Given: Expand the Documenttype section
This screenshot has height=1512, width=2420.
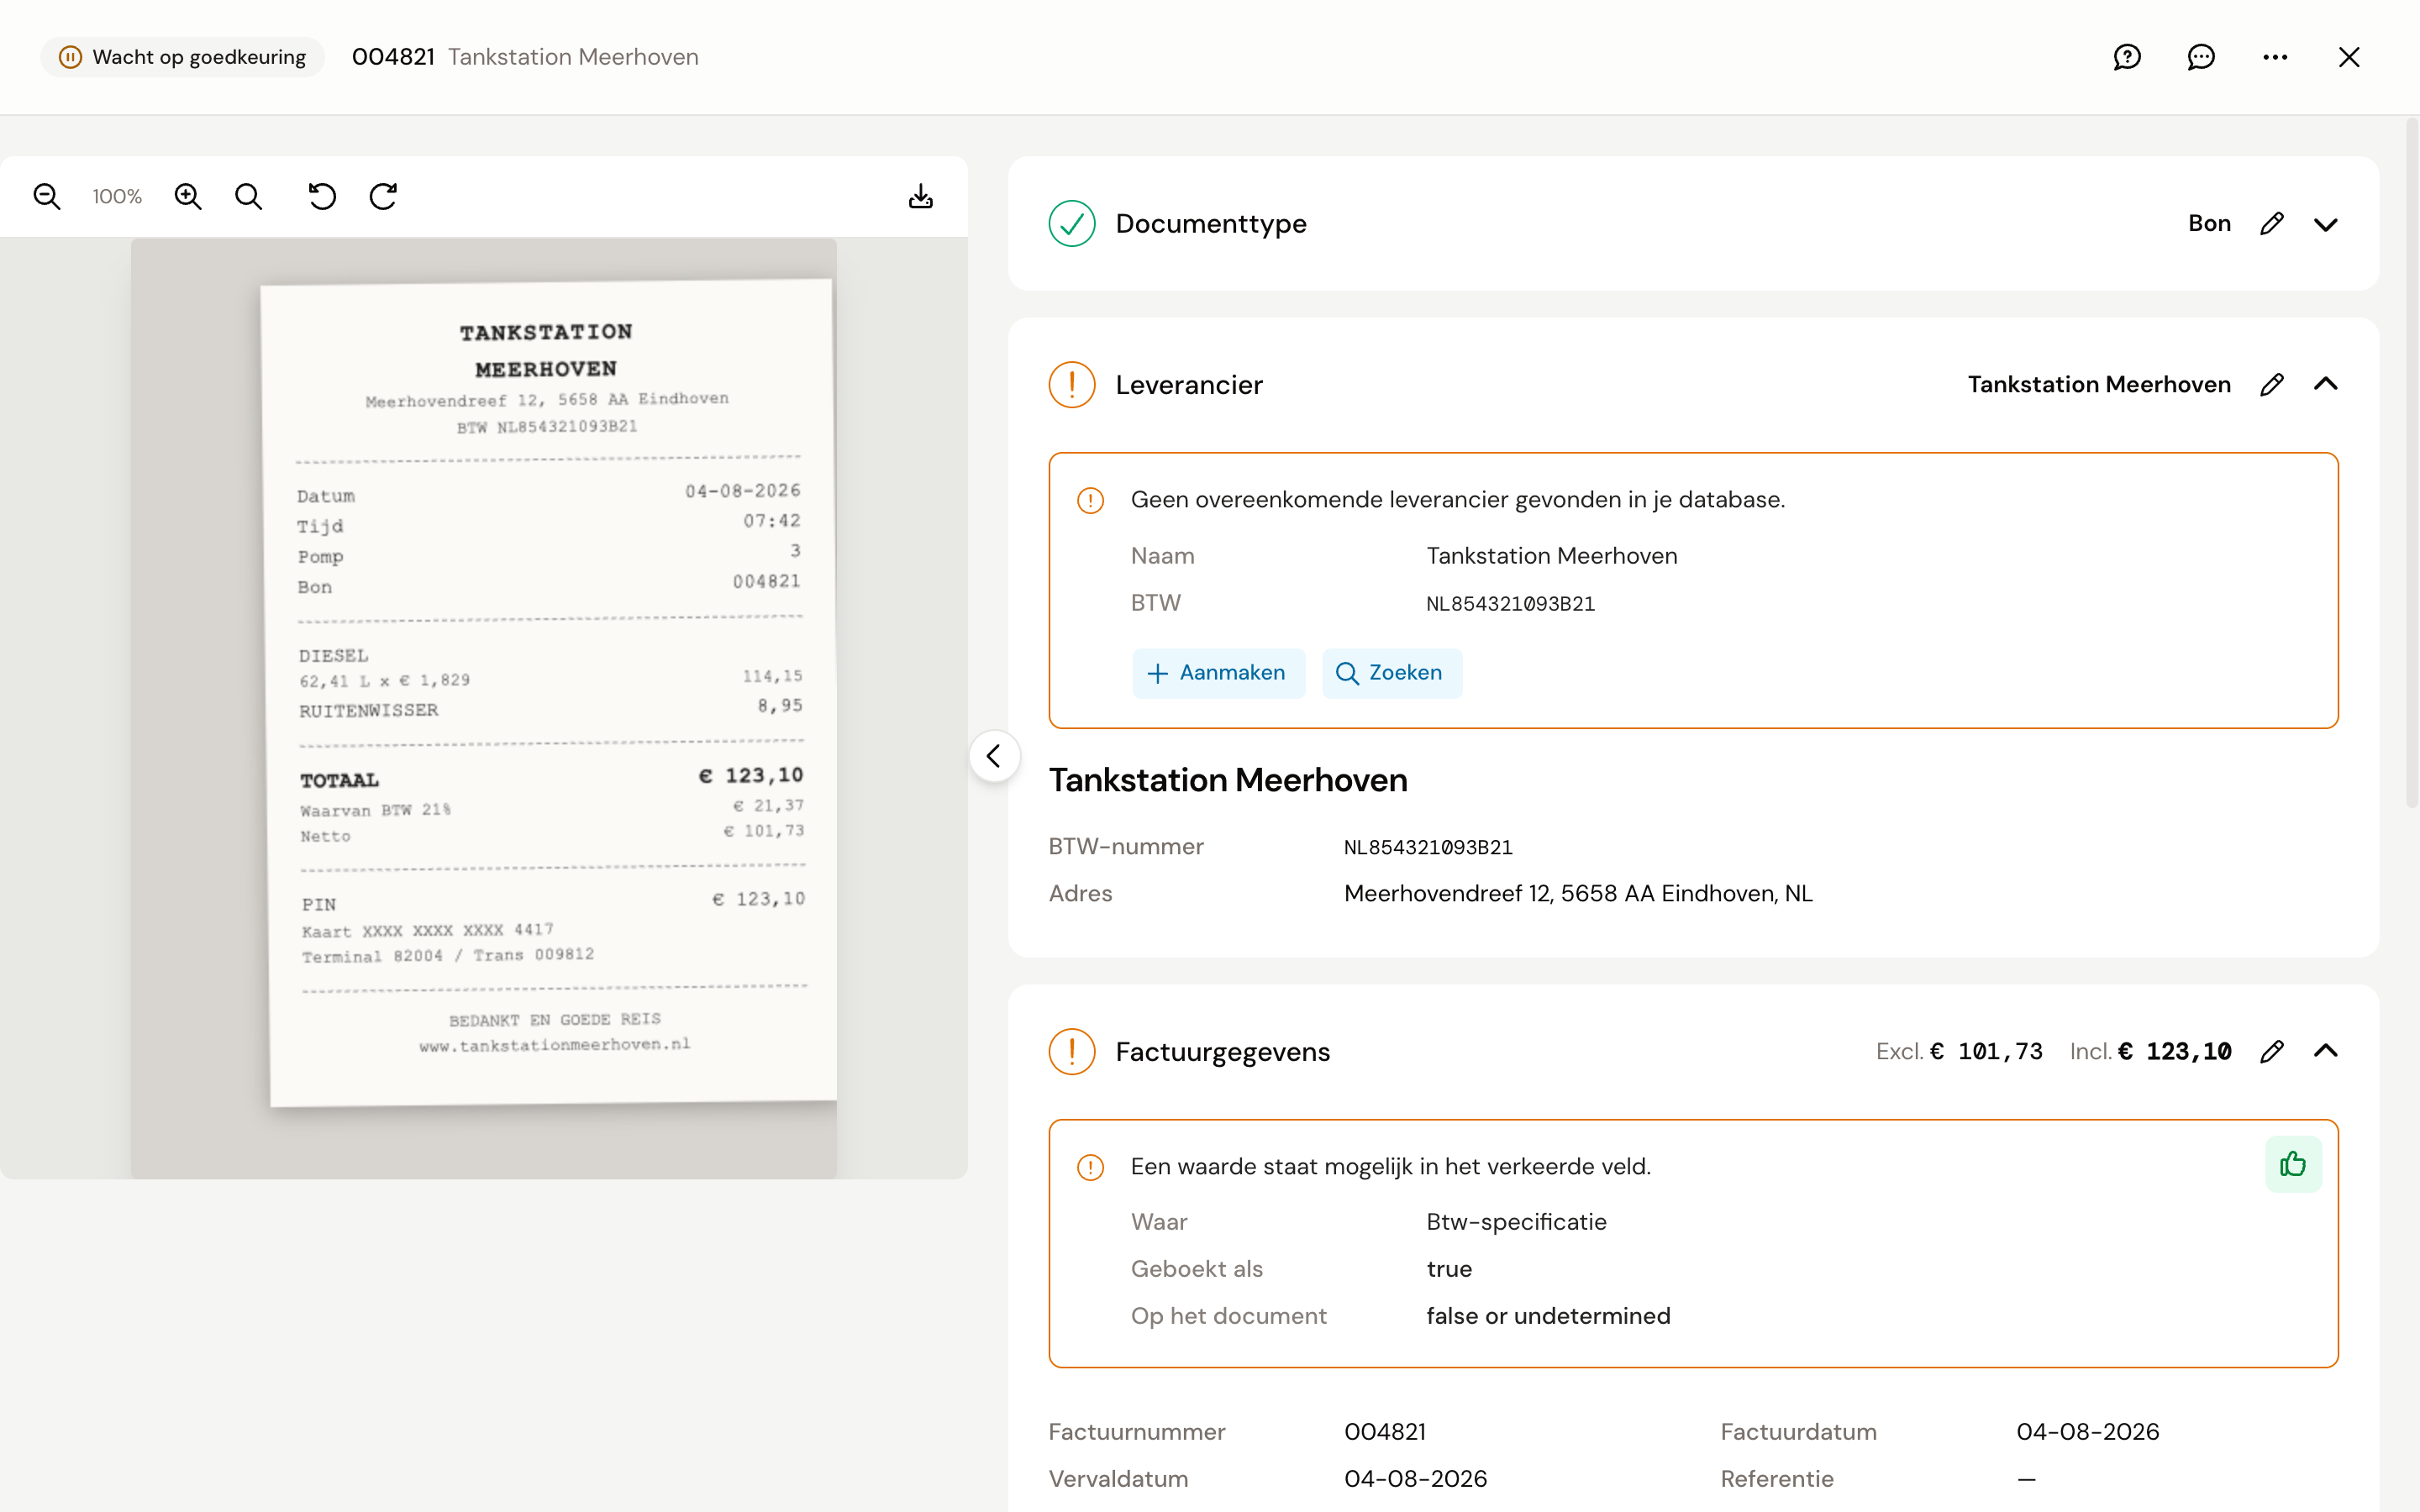Looking at the screenshot, I should [2326, 224].
